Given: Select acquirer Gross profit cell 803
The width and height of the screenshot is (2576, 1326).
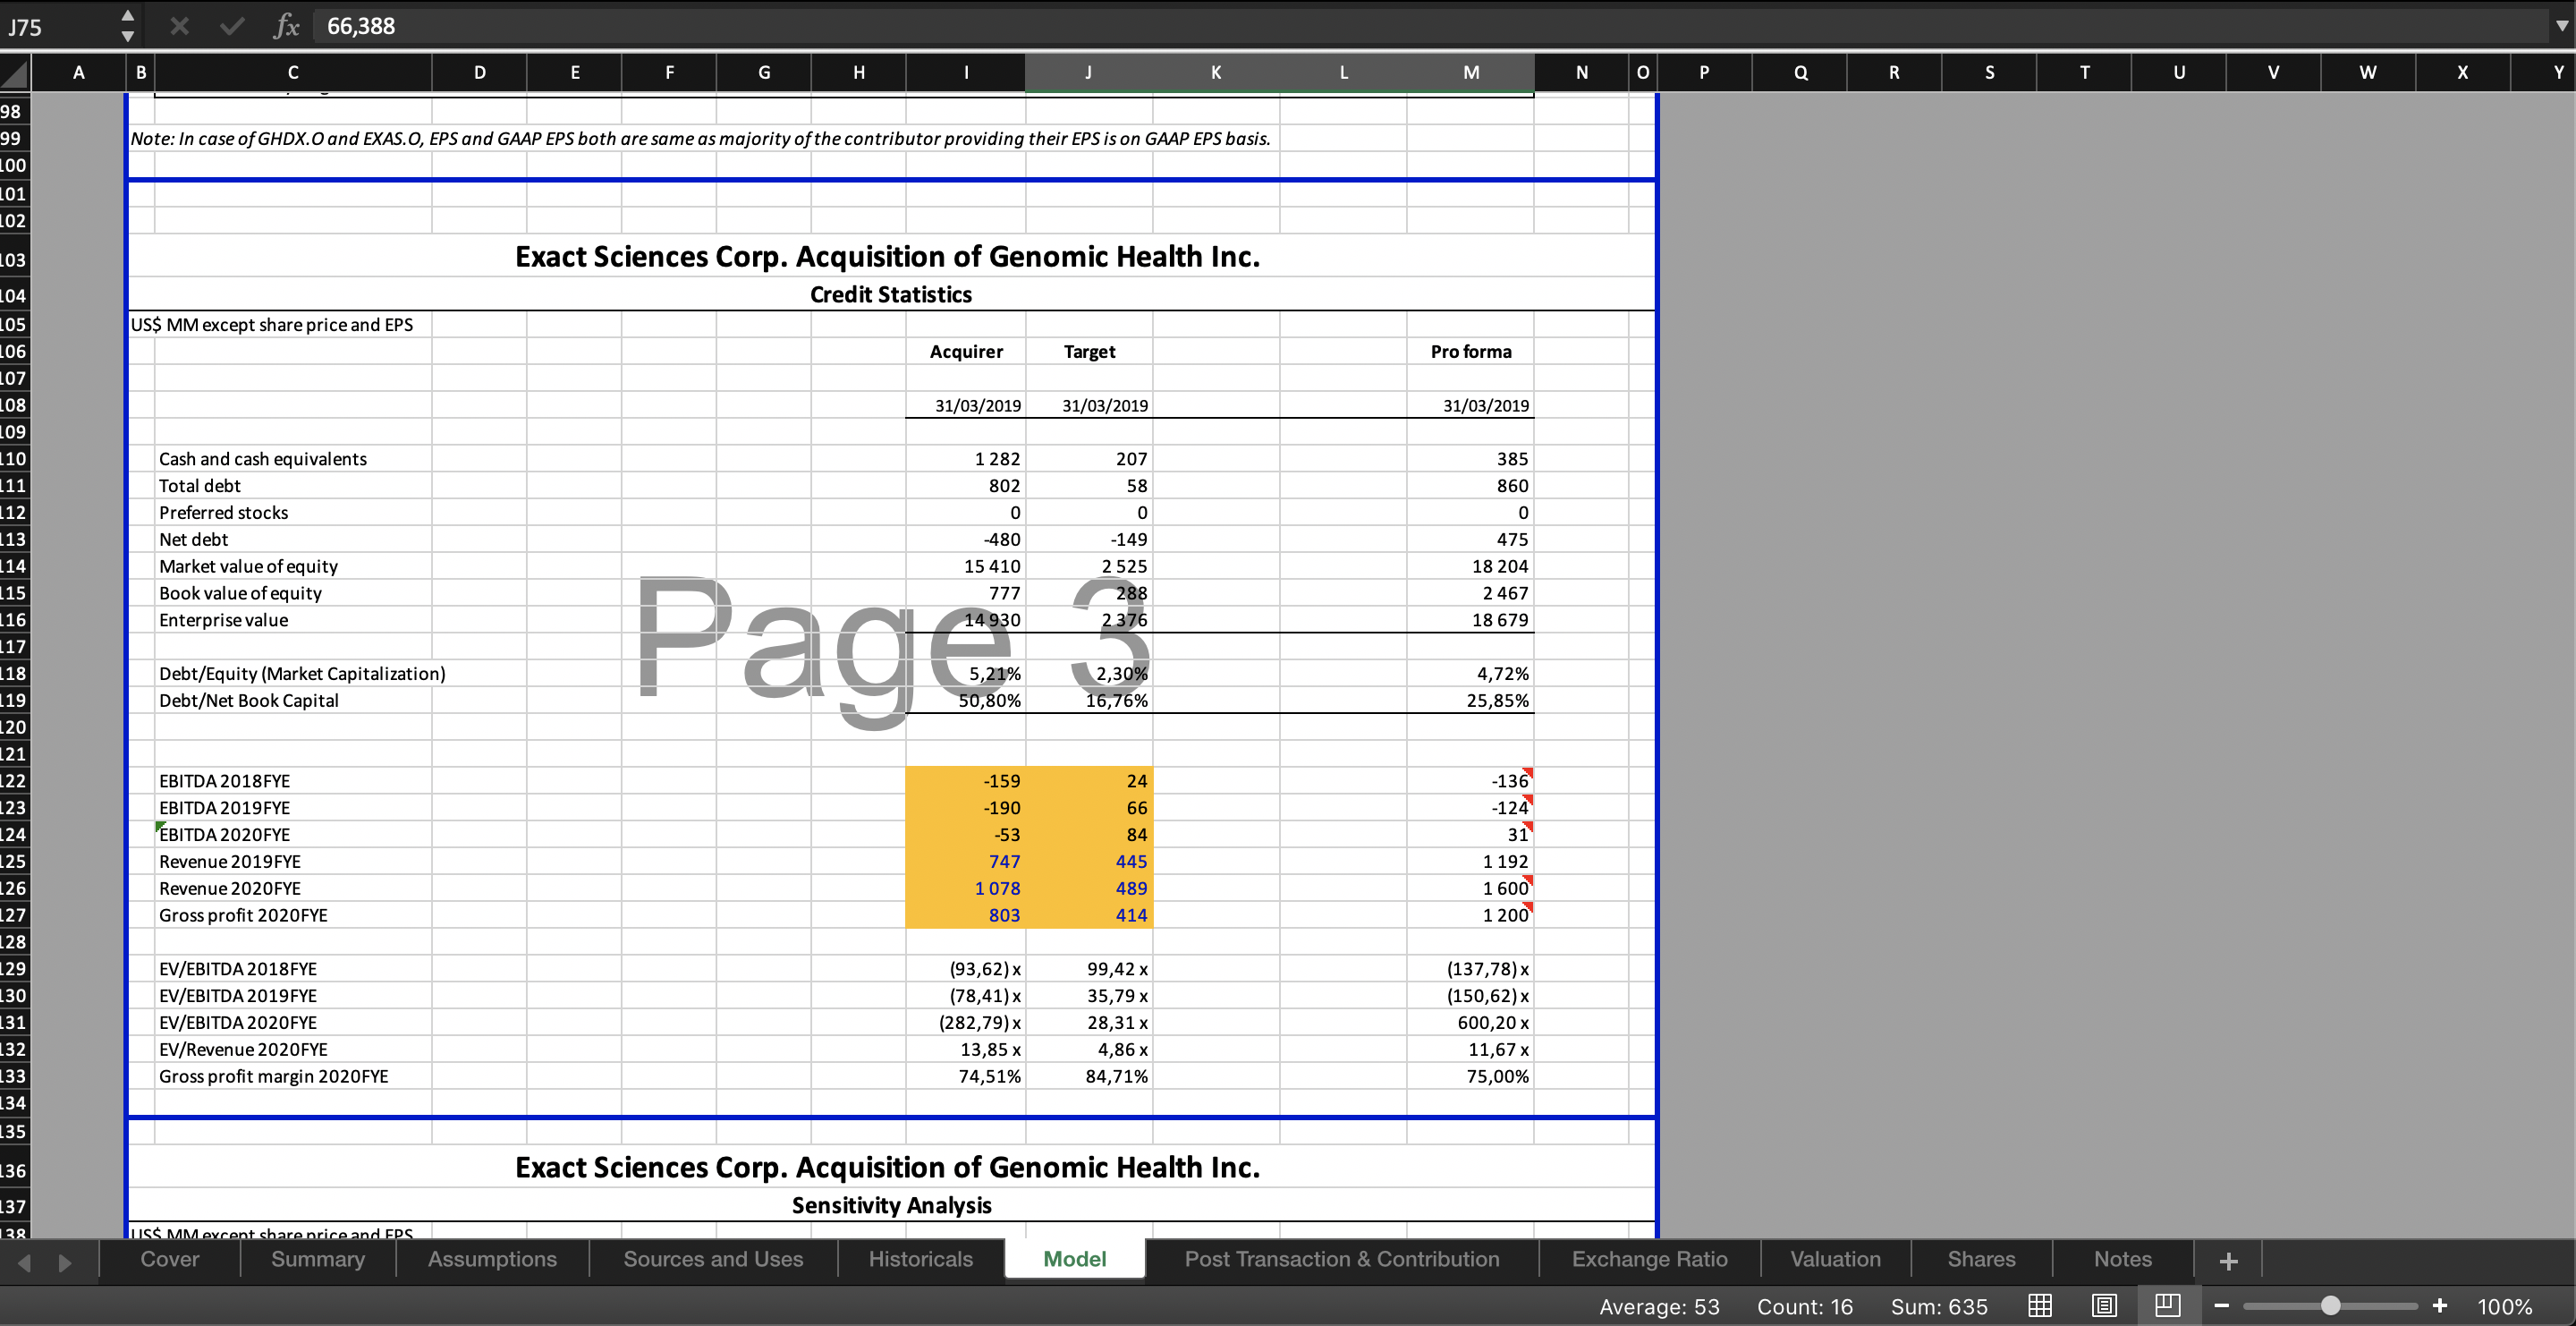Looking at the screenshot, I should (x=966, y=915).
